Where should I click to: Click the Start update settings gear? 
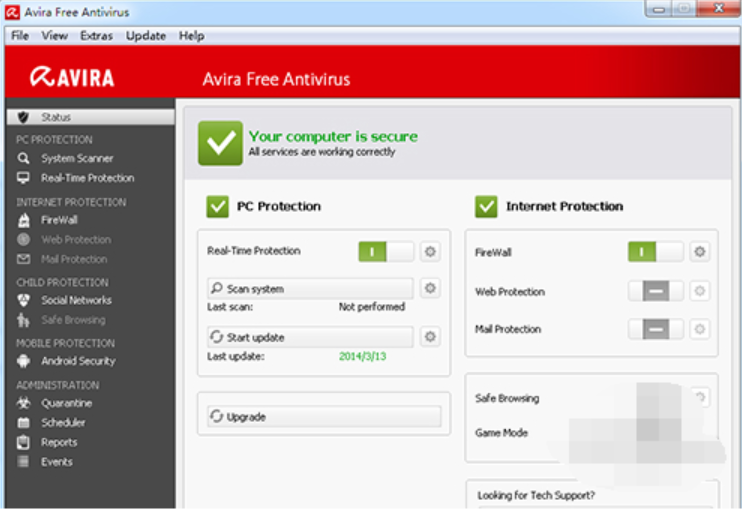pyautogui.click(x=430, y=337)
